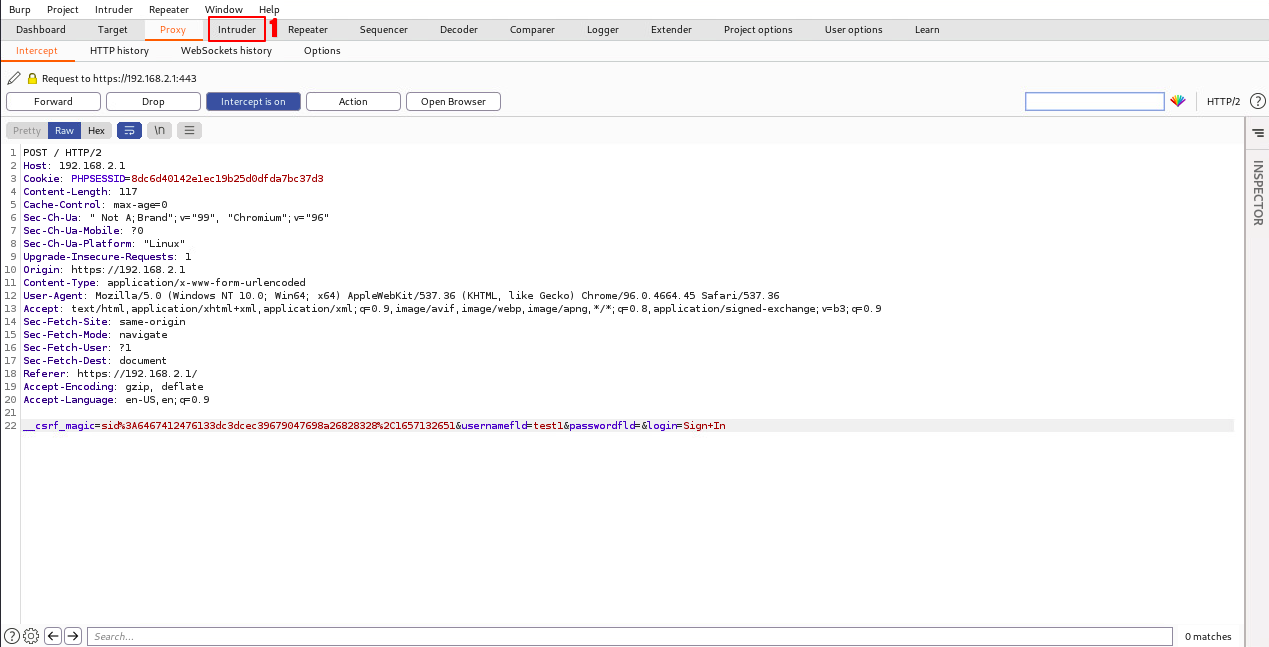Viewport: 1269px width, 647px height.
Task: Click the help icon beside HTTP/2
Action: click(x=1258, y=101)
